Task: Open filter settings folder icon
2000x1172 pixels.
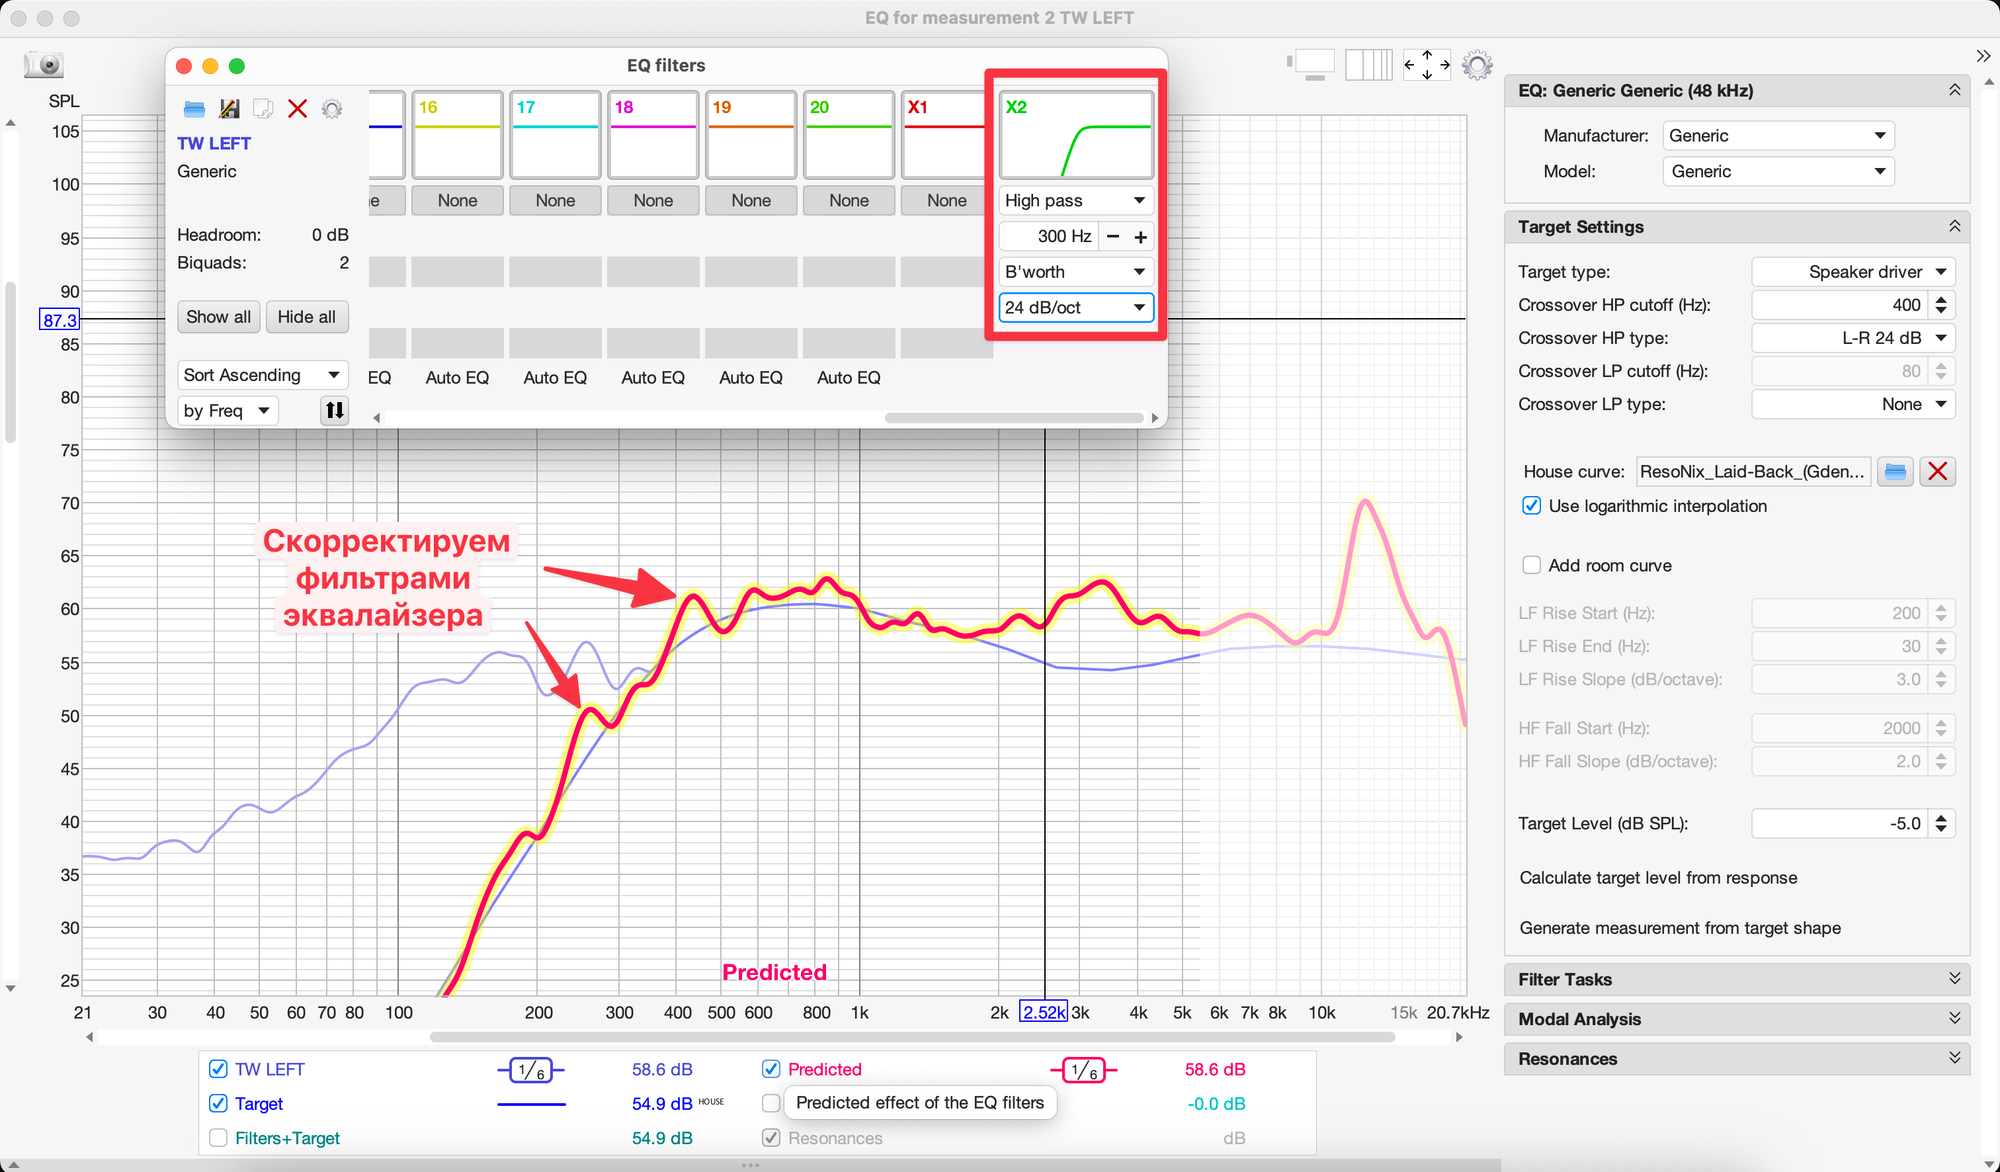Action: coord(195,108)
